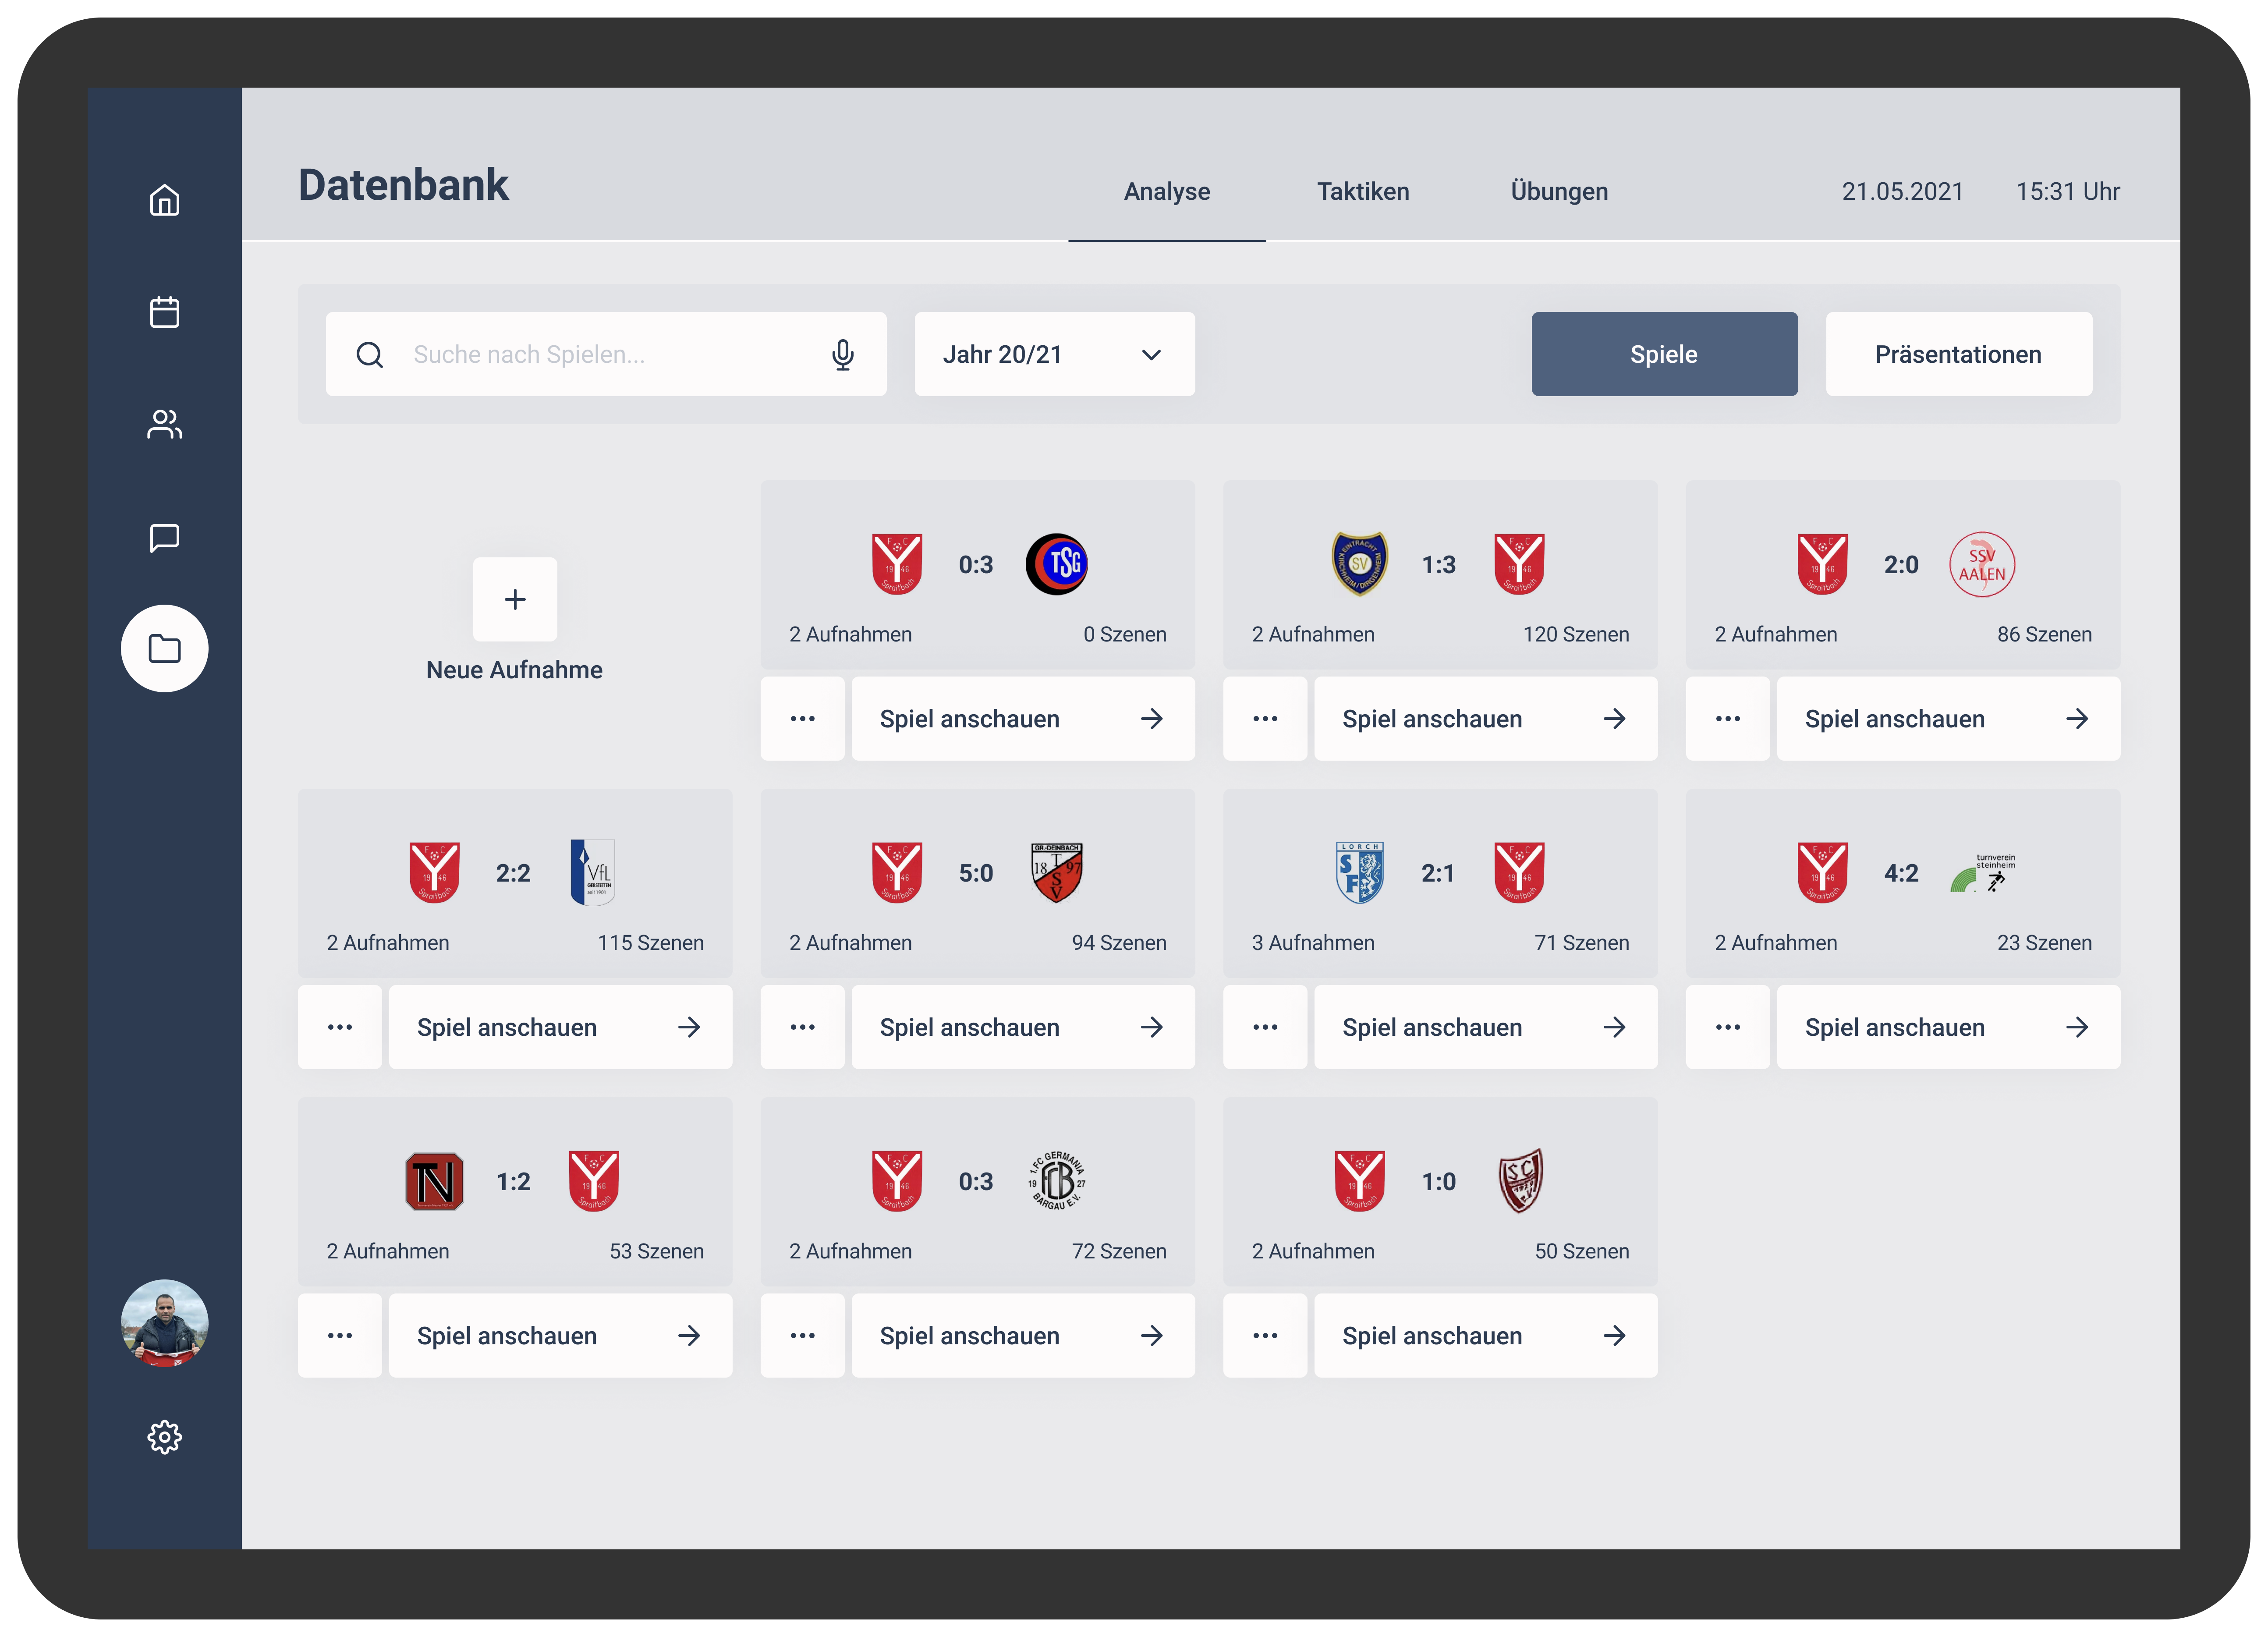Image resolution: width=2268 pixels, height=1637 pixels.
Task: Click the Germania Bargau club logo
Action: coord(1057,1180)
